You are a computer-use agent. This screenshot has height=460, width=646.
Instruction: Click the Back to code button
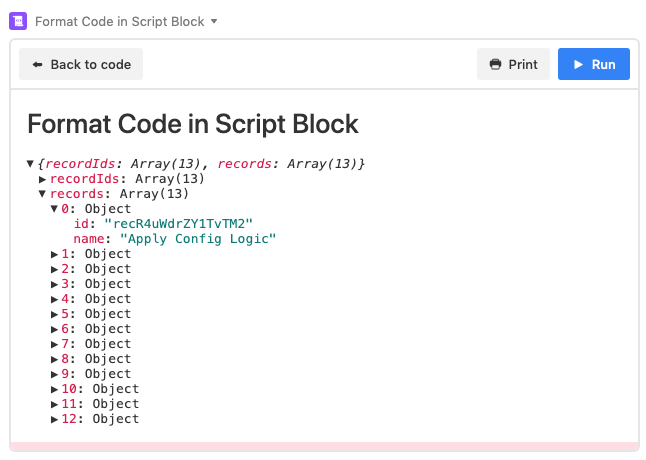[x=81, y=64]
